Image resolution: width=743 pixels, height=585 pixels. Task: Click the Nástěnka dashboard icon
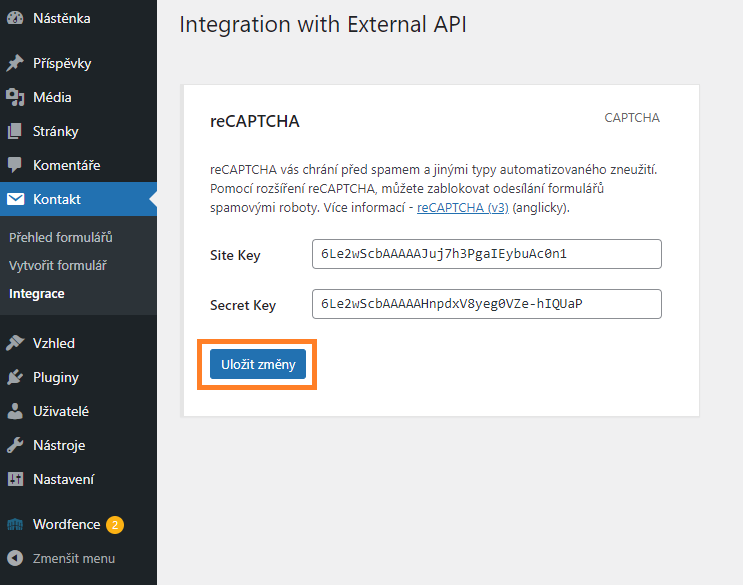click(15, 18)
